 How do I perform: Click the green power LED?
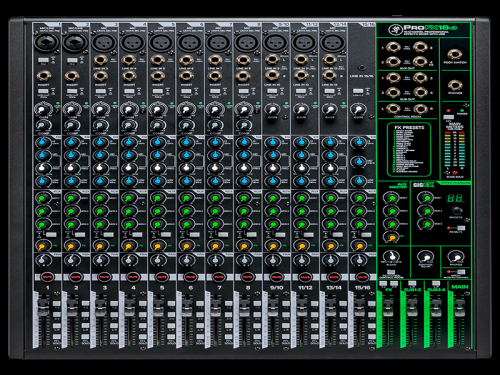click(462, 110)
